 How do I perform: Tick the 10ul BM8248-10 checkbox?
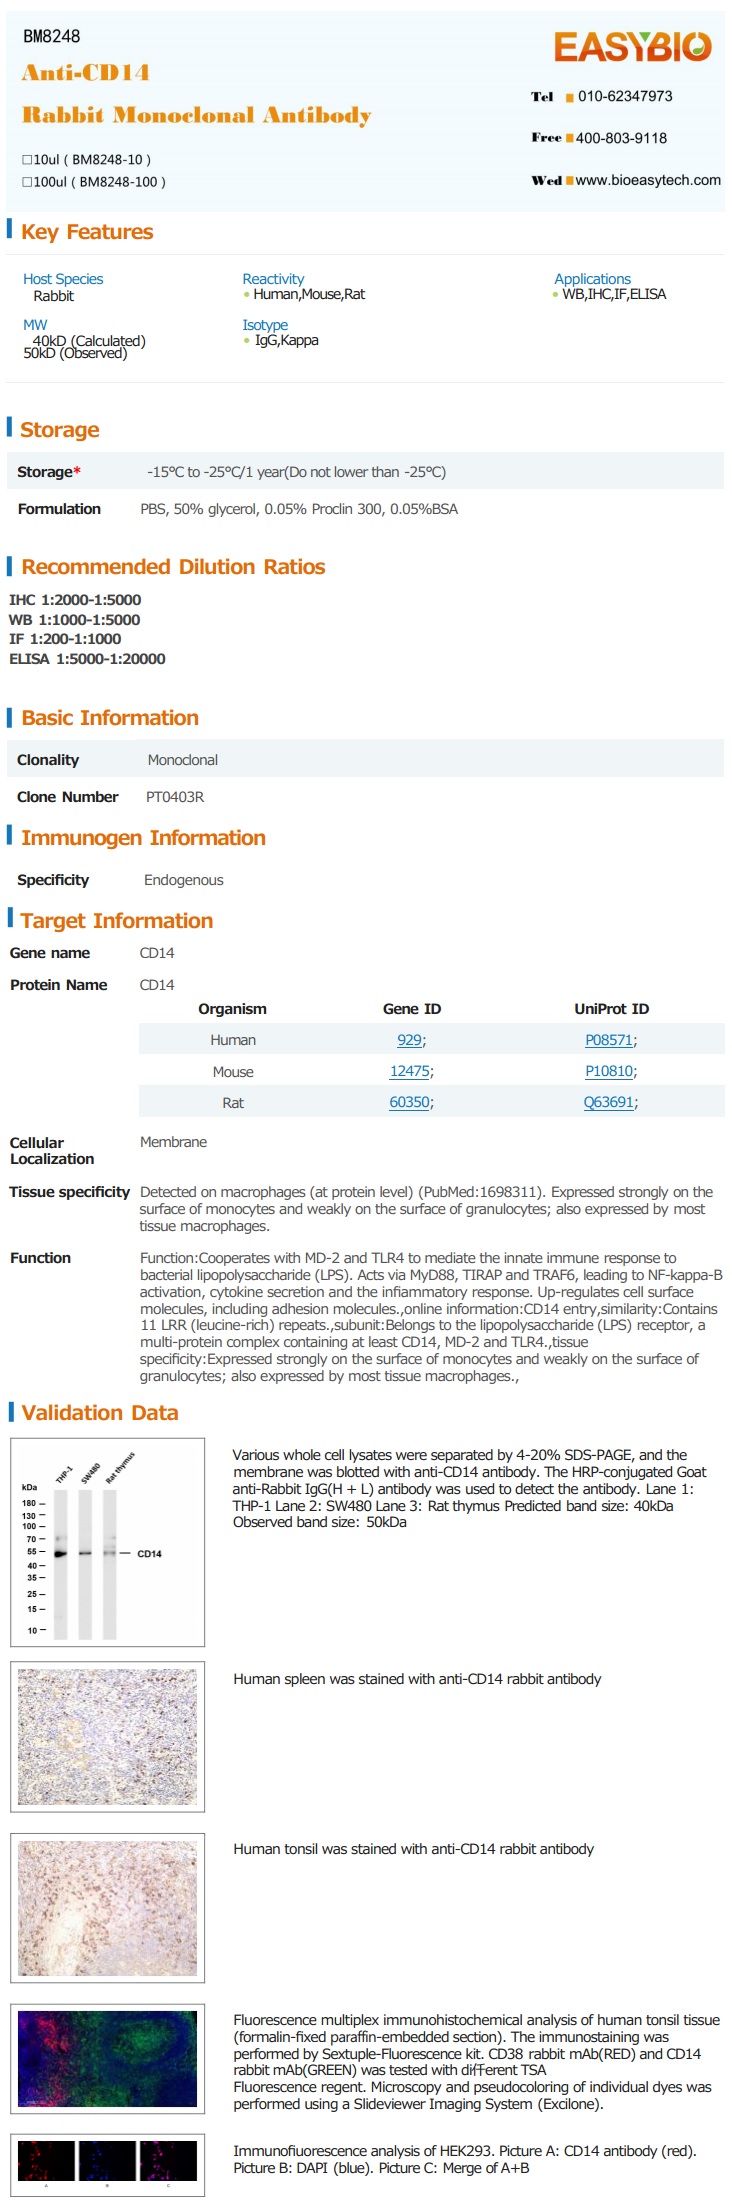pos(27,160)
